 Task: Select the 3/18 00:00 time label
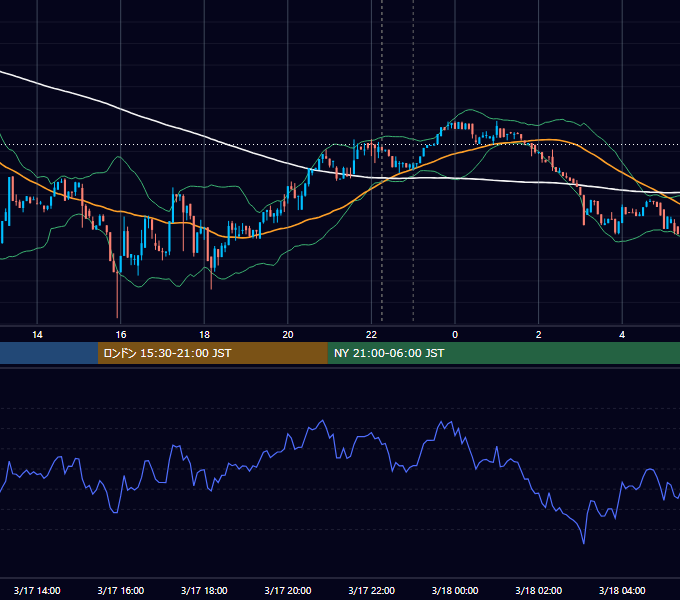tap(455, 590)
